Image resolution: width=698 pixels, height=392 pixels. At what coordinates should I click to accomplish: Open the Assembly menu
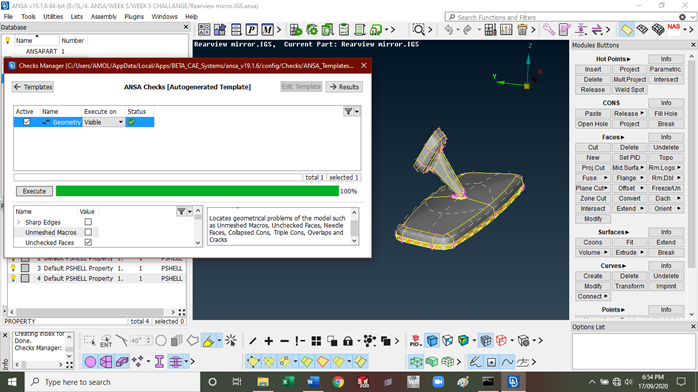[103, 16]
